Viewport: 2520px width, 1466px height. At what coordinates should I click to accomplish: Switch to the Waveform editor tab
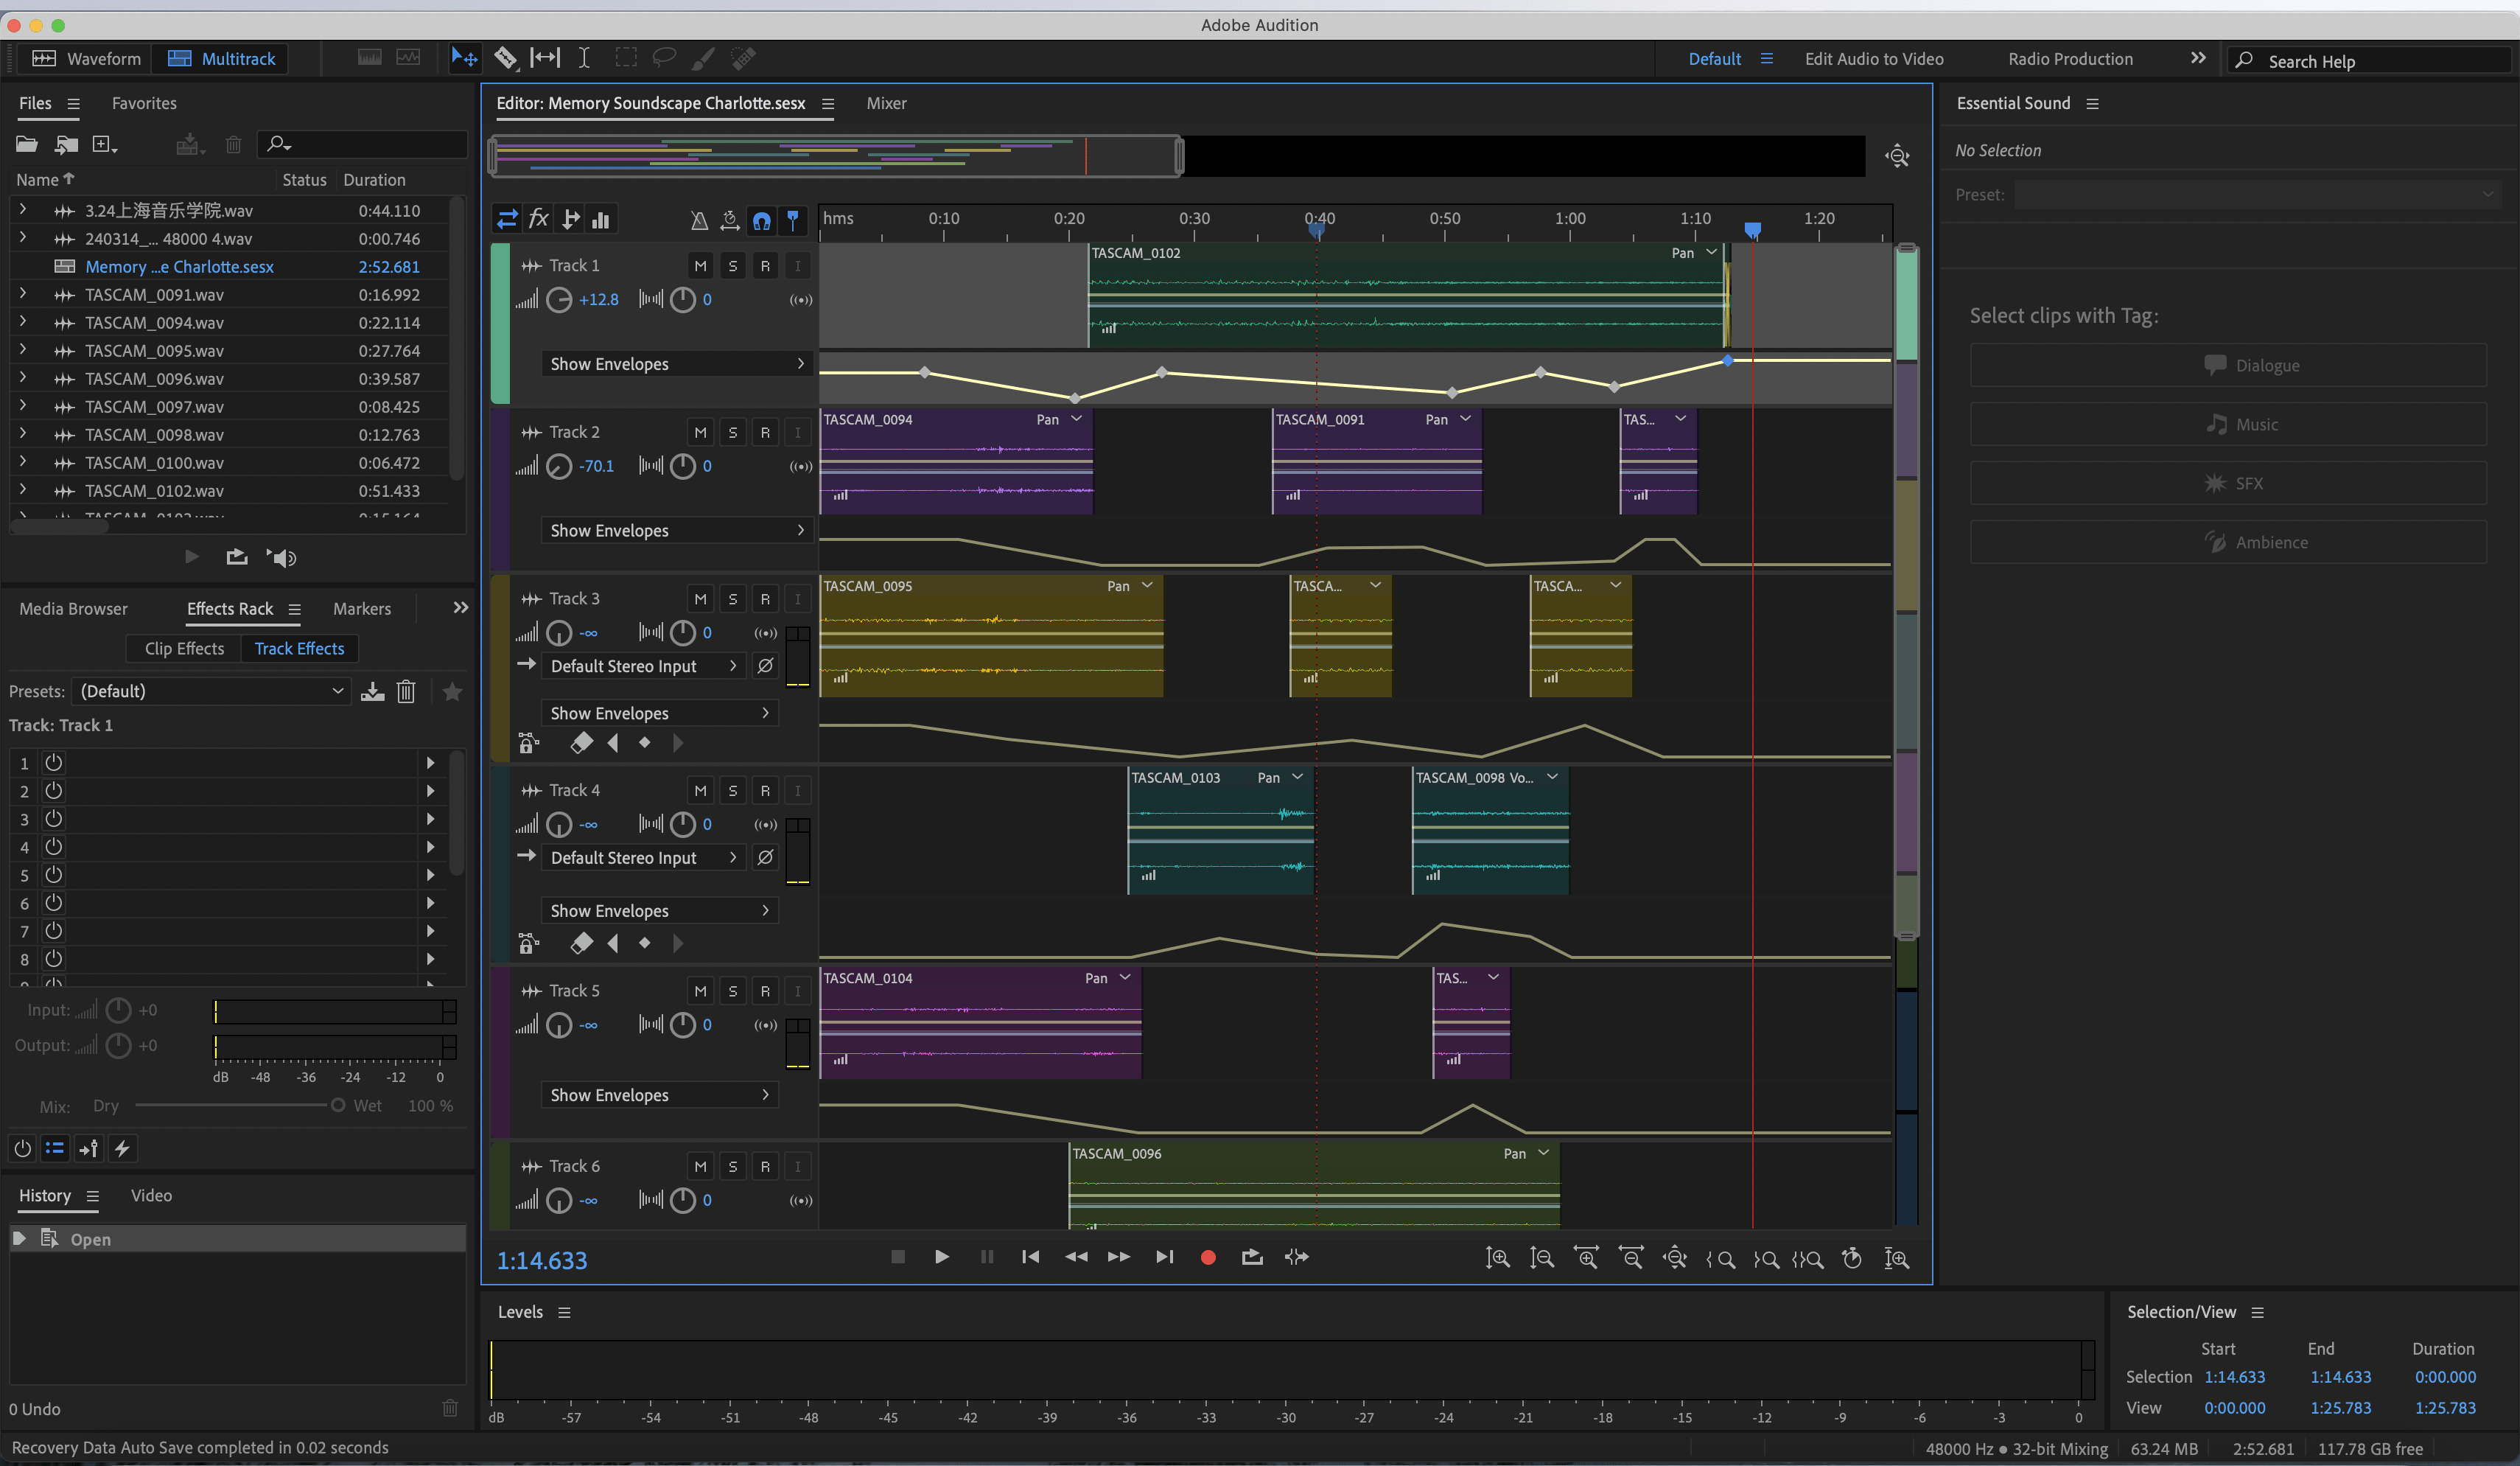click(85, 57)
